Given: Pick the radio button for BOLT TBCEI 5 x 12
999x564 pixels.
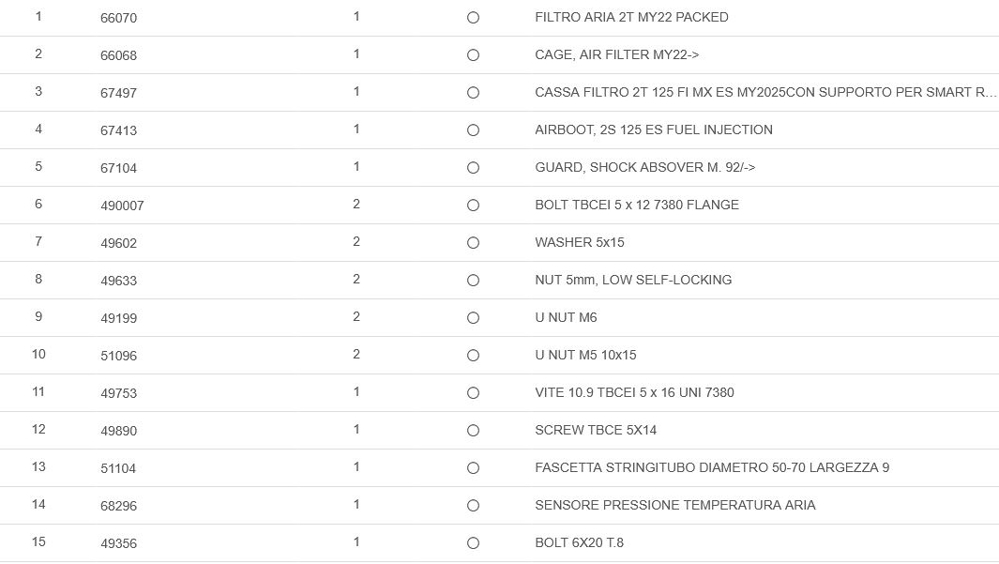Looking at the screenshot, I should coord(473,205).
